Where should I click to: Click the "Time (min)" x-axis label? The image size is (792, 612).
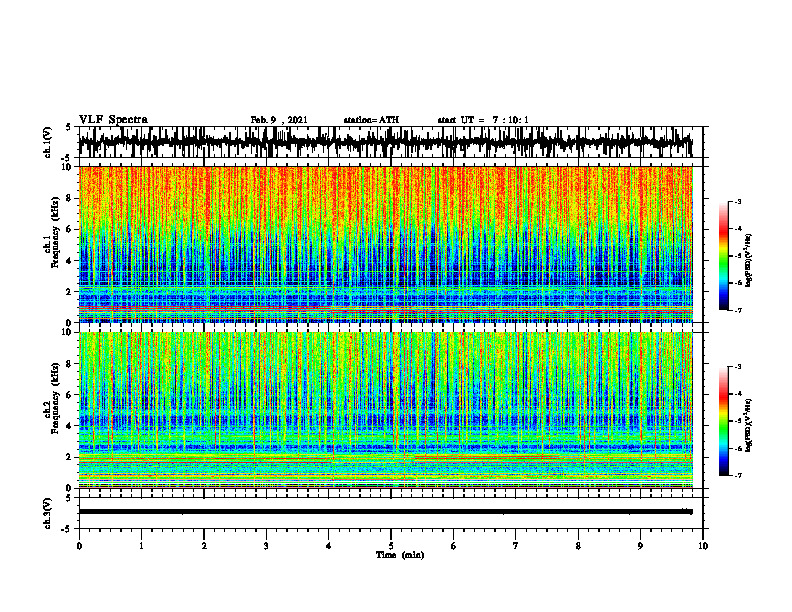click(x=400, y=555)
